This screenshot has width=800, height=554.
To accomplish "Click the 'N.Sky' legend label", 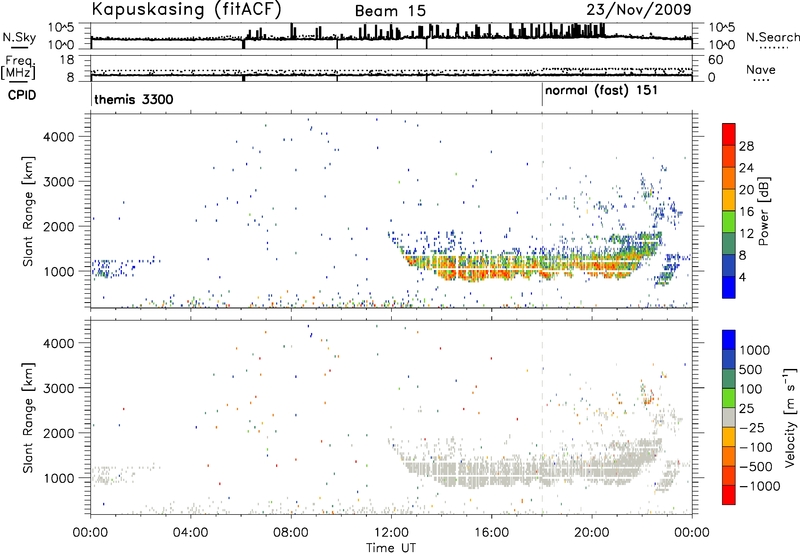I will click(x=19, y=37).
